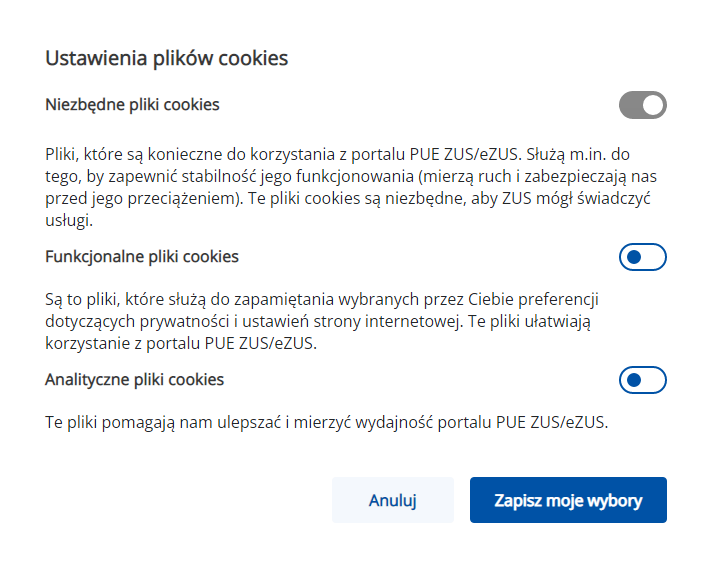
Task: Click the blue knob of the Funkcjonalne switch
Action: coord(632,258)
